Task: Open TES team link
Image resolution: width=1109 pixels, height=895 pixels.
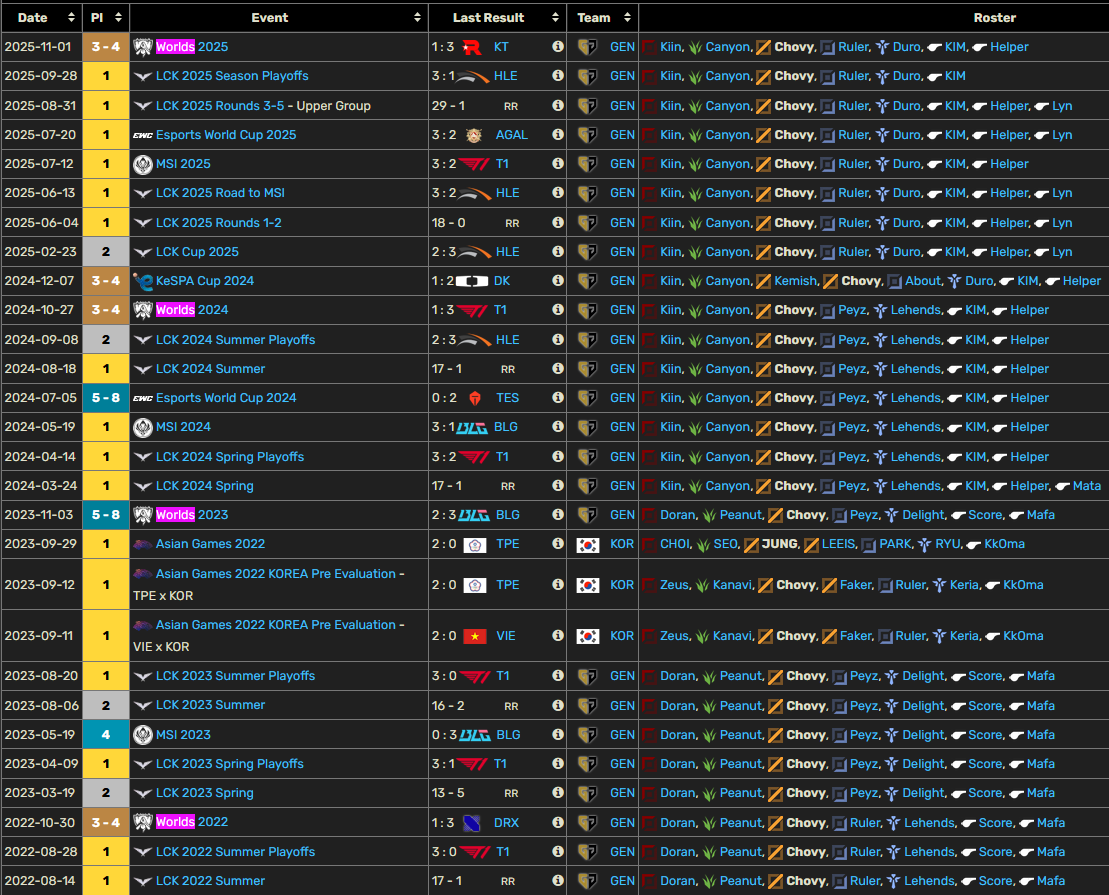Action: tap(507, 398)
